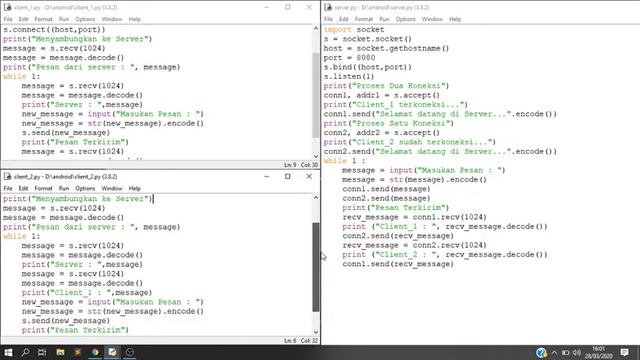Click 'port = 8080' line in server.py
The height and width of the screenshot is (360, 640).
tap(349, 58)
